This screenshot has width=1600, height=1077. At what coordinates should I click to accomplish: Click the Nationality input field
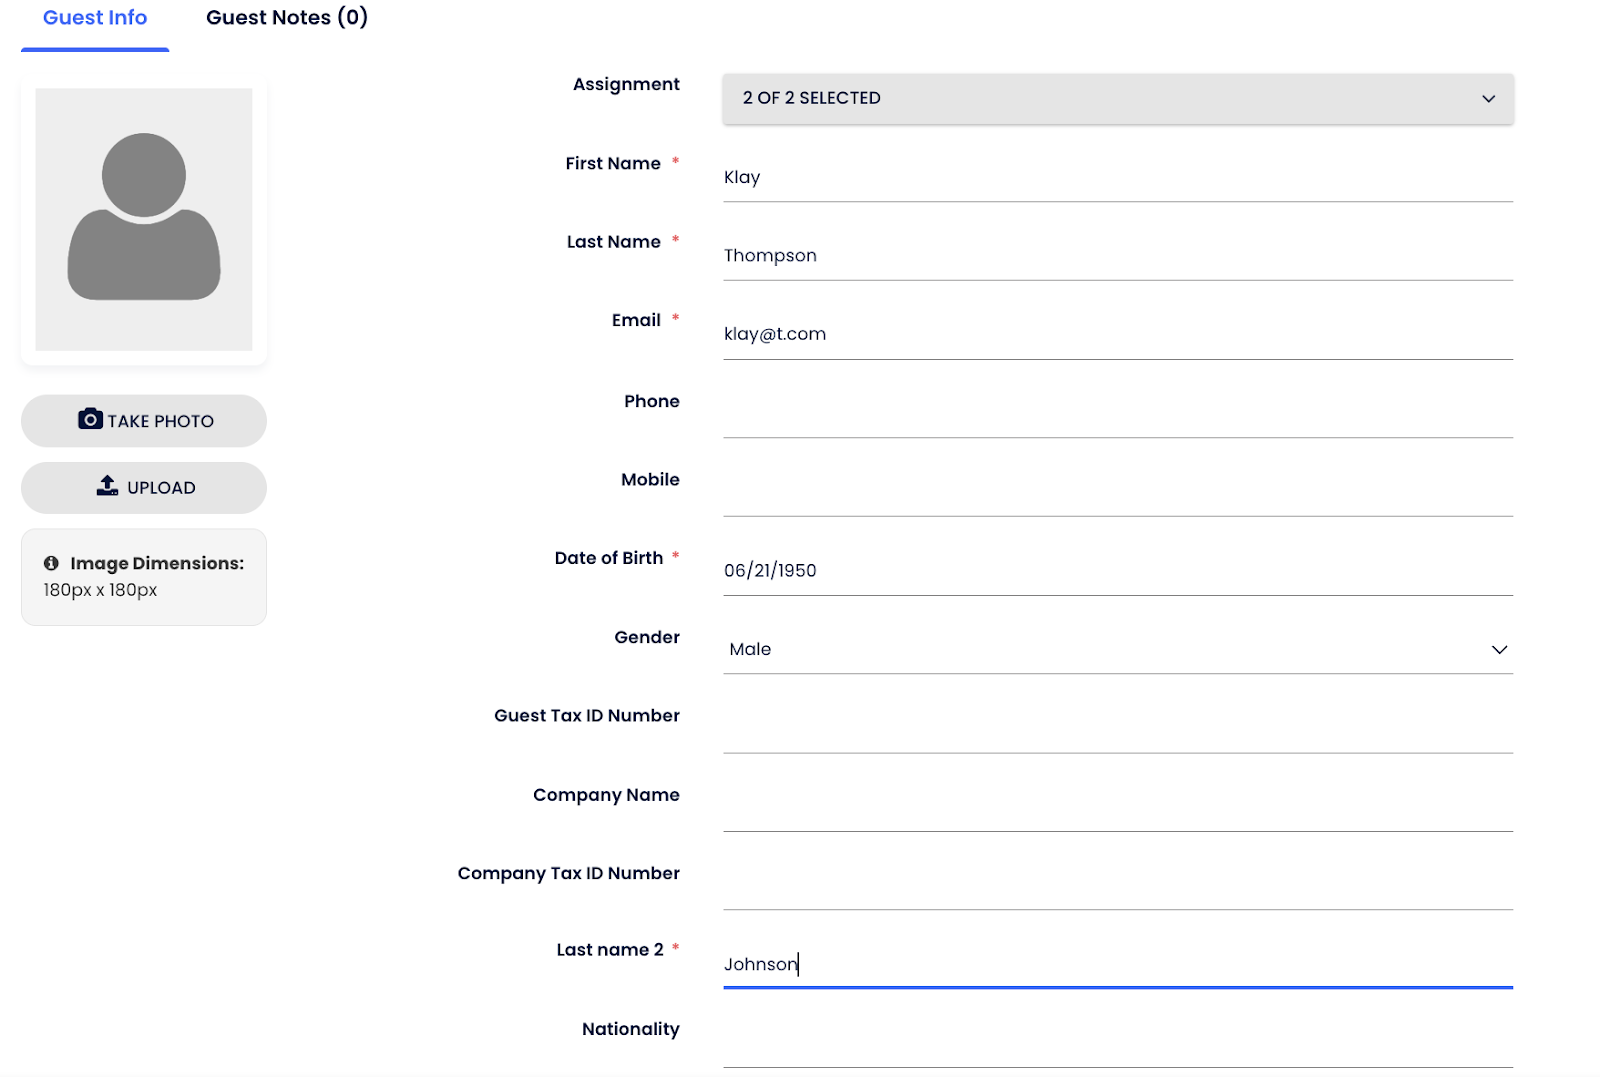1117,1044
